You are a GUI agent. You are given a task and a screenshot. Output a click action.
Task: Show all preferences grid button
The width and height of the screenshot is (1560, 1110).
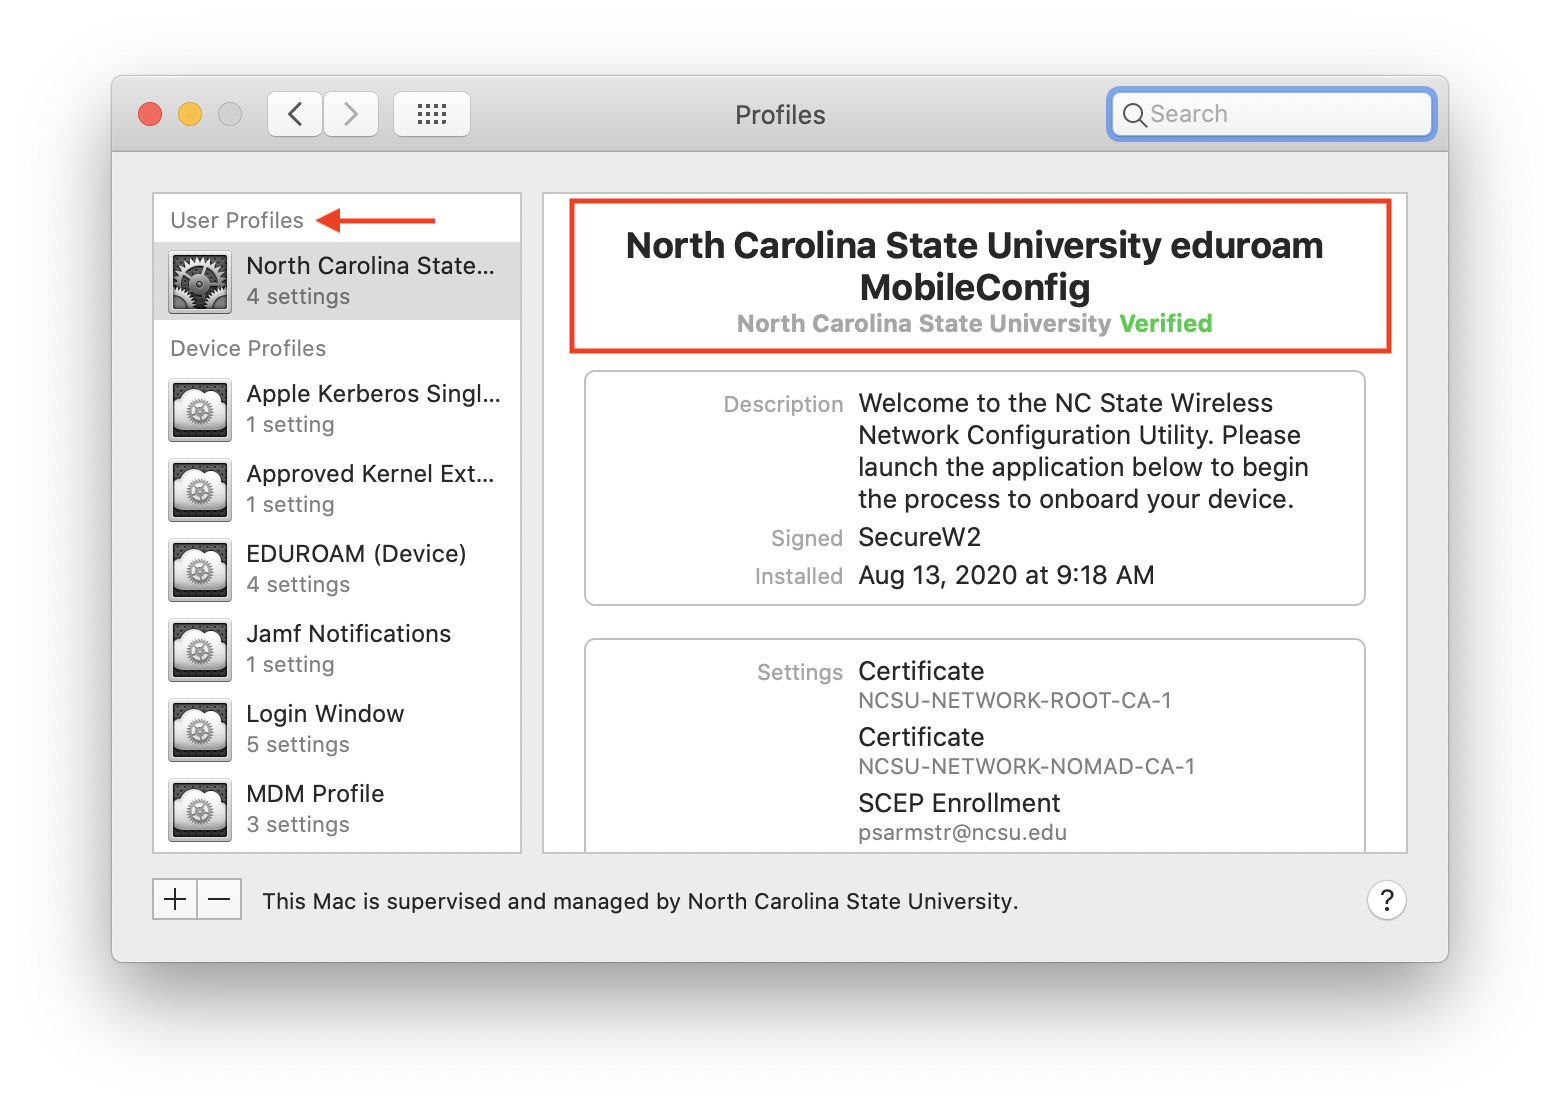[431, 114]
